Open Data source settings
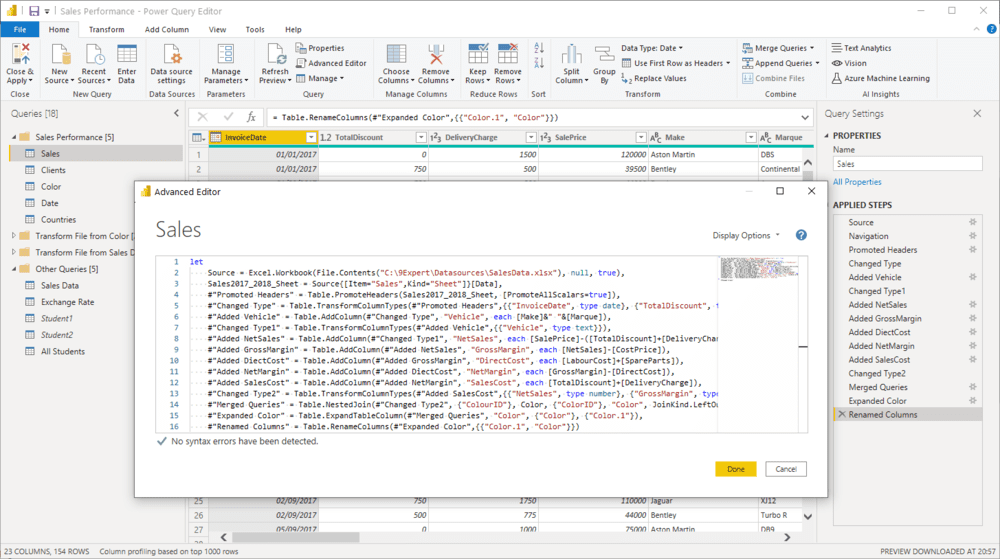 coord(172,64)
